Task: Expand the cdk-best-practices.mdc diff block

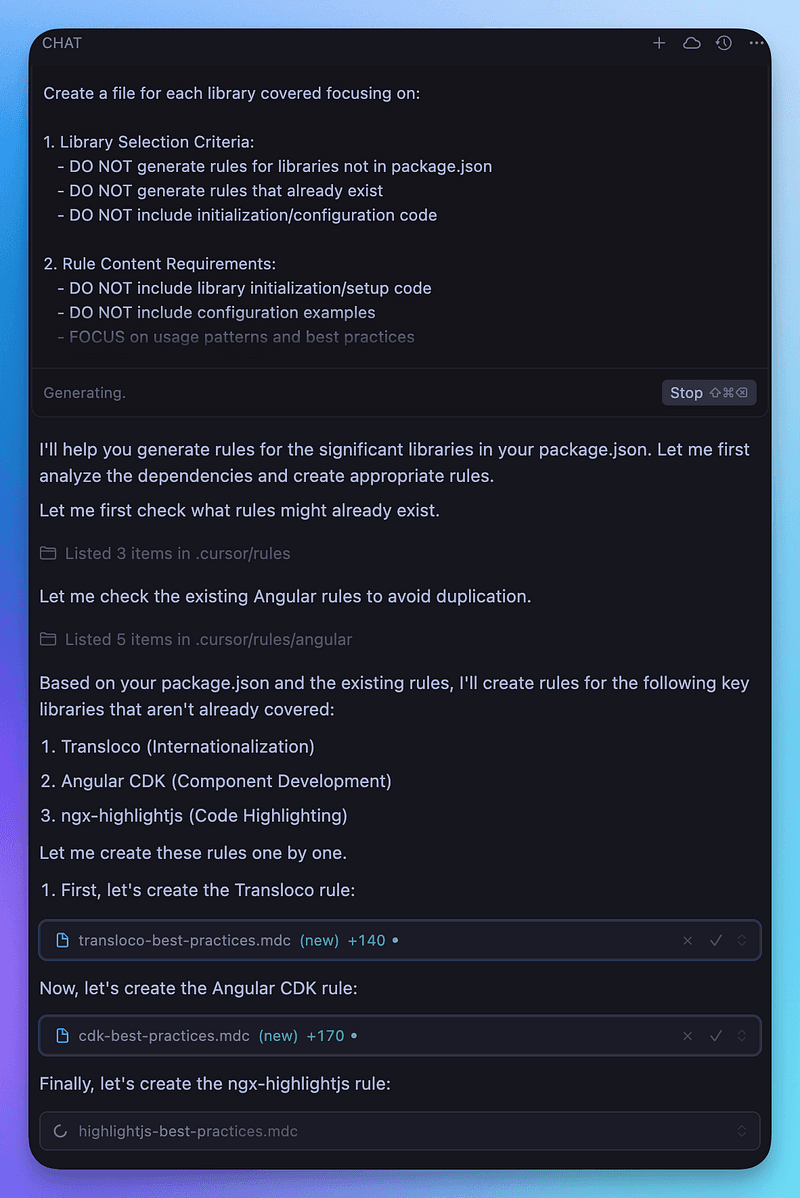Action: pyautogui.click(x=742, y=1036)
